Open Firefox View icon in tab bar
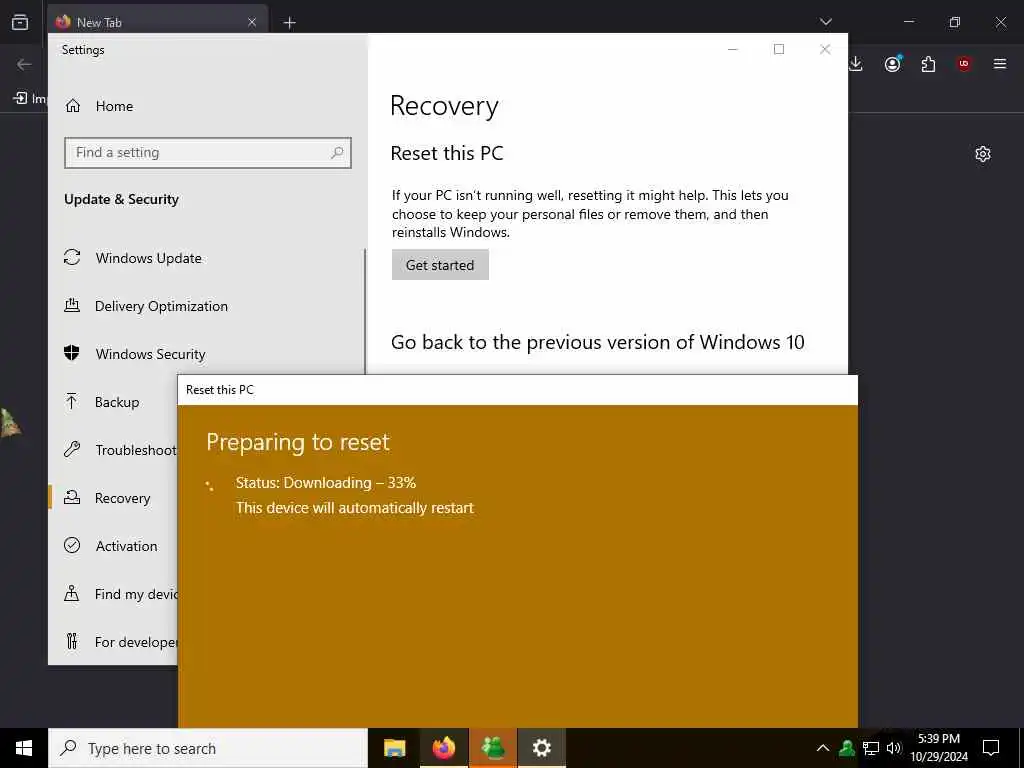The height and width of the screenshot is (768, 1024). [20, 22]
